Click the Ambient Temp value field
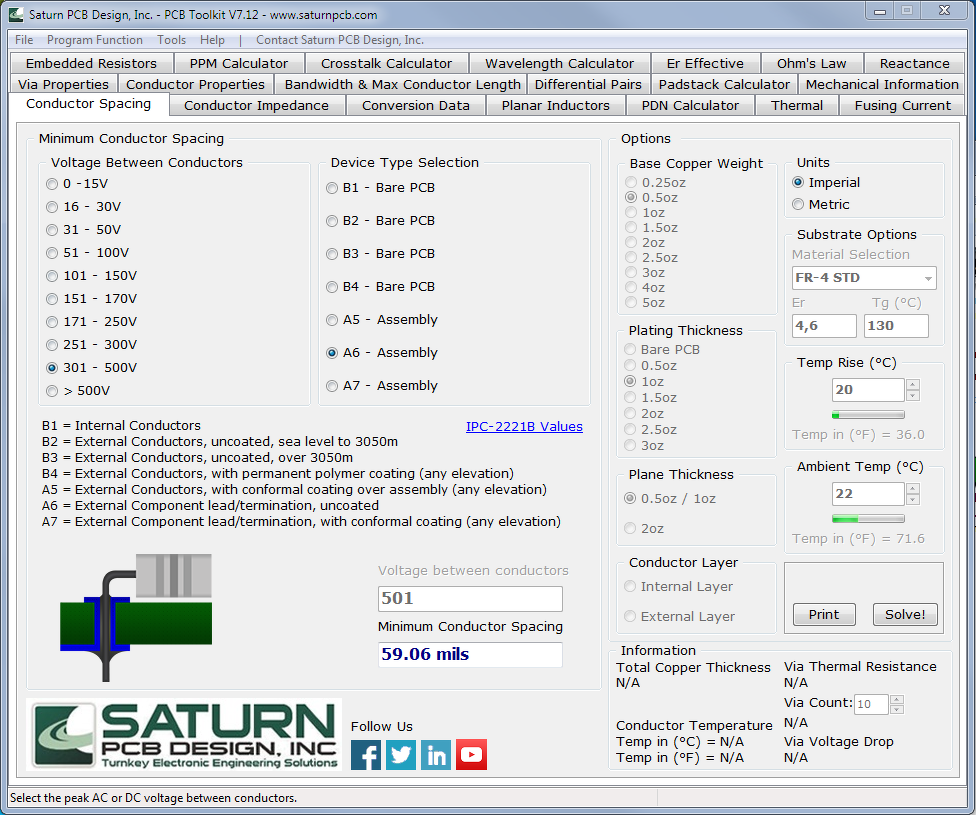The image size is (976, 815). (x=868, y=494)
